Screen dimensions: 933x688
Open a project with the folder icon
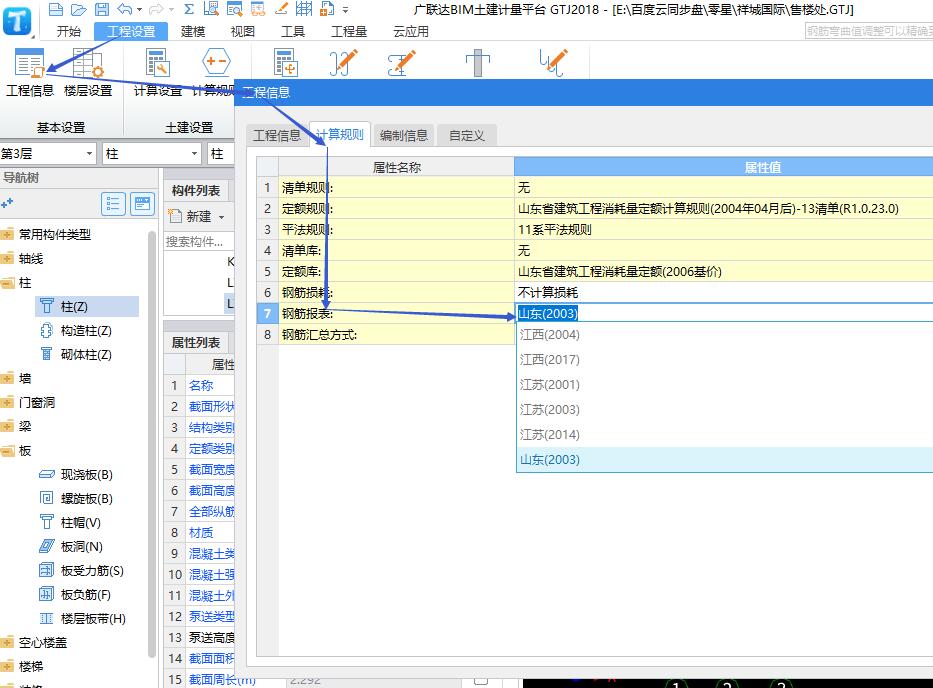[79, 9]
